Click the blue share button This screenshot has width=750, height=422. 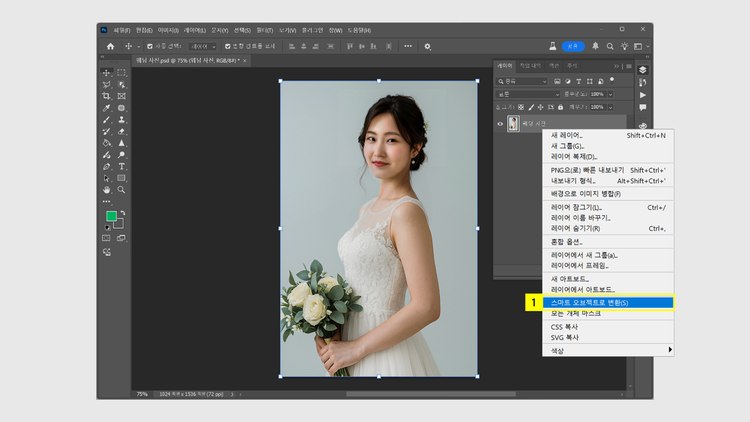572,46
